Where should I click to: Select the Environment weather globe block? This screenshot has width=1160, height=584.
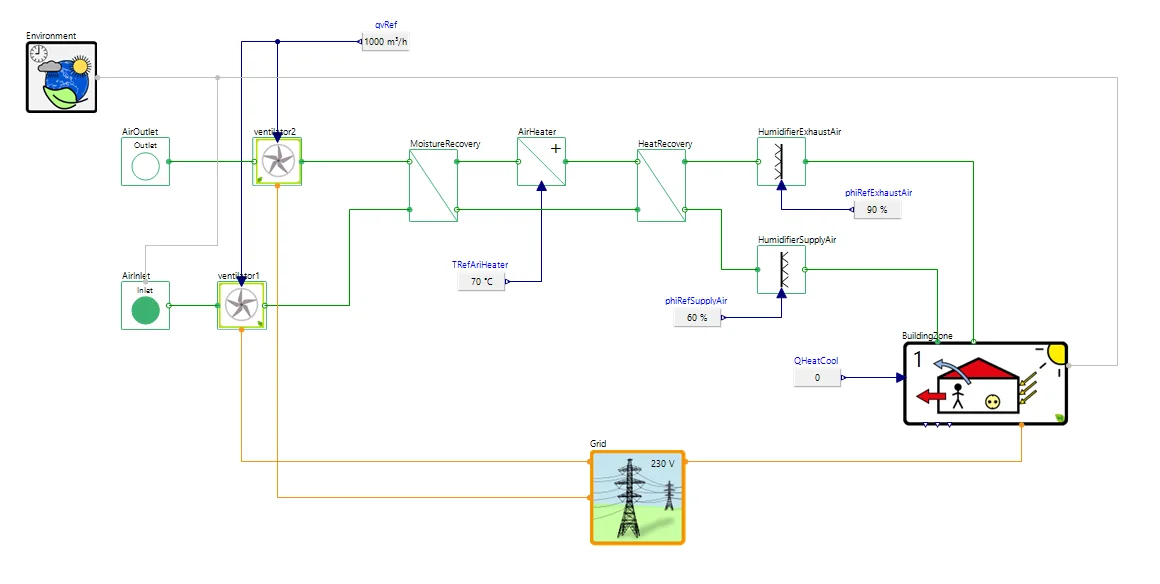(x=61, y=77)
